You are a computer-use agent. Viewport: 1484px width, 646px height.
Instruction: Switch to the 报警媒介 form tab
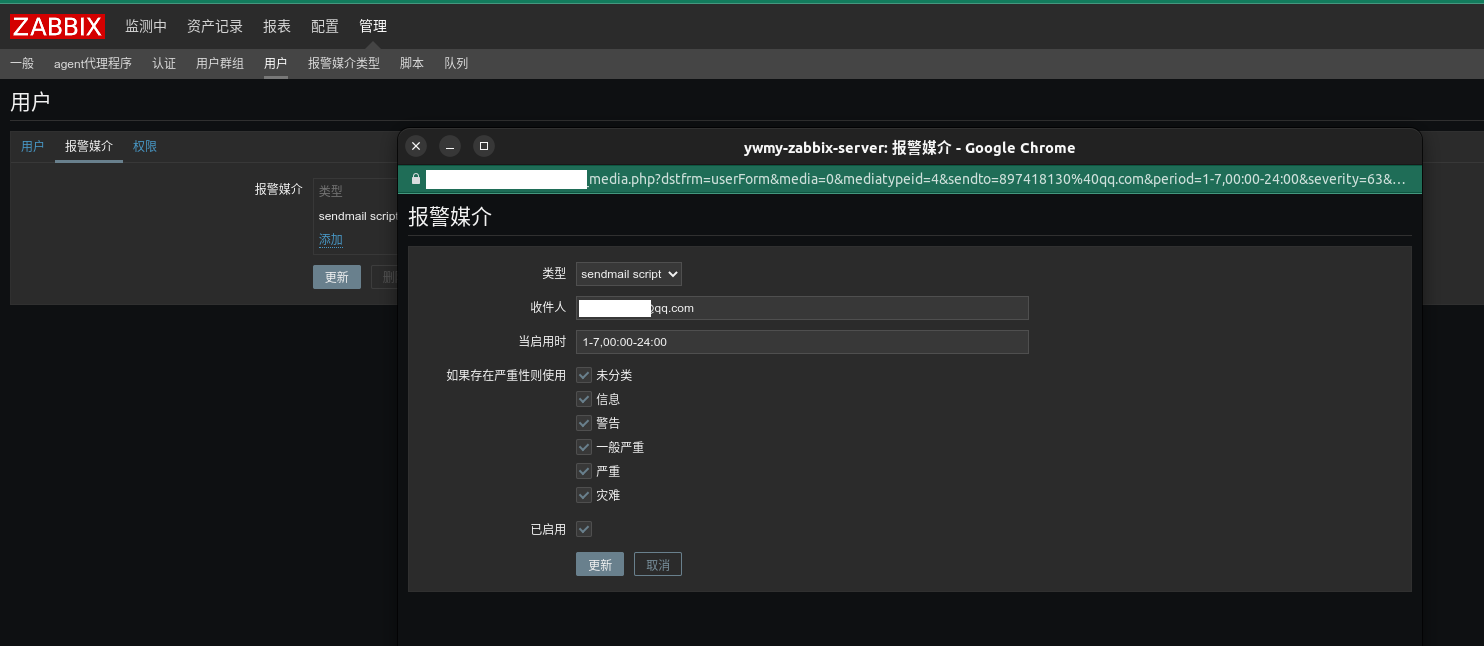pos(89,146)
